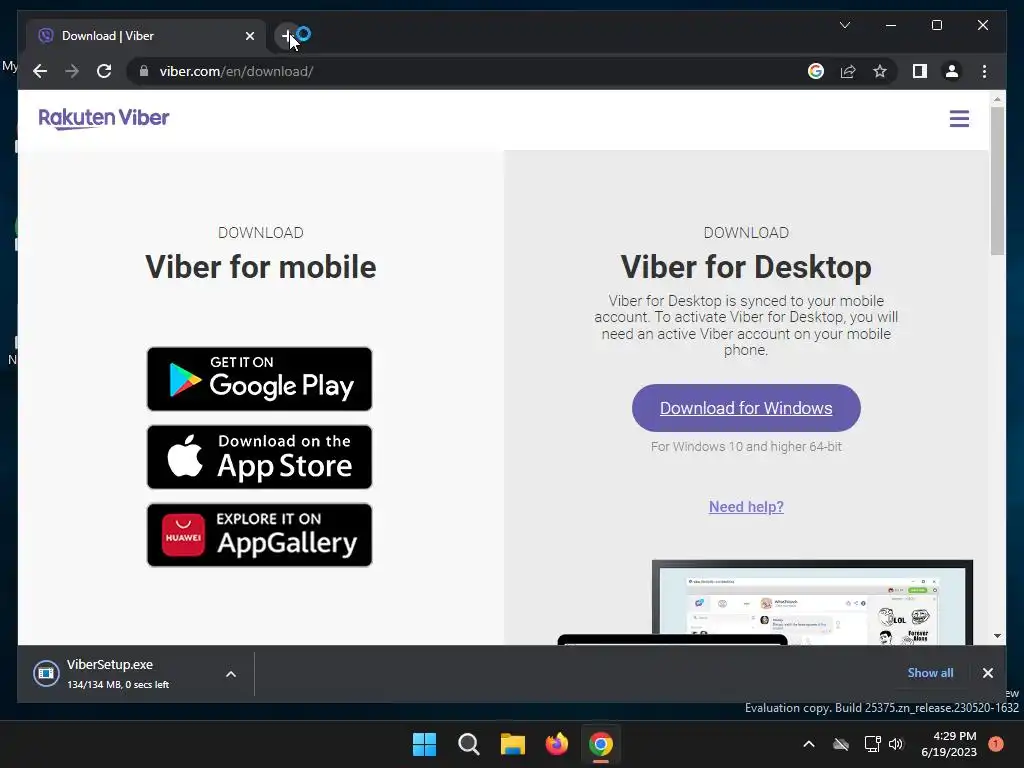This screenshot has width=1024, height=768.
Task: Open the Windows Start menu
Action: pos(424,744)
